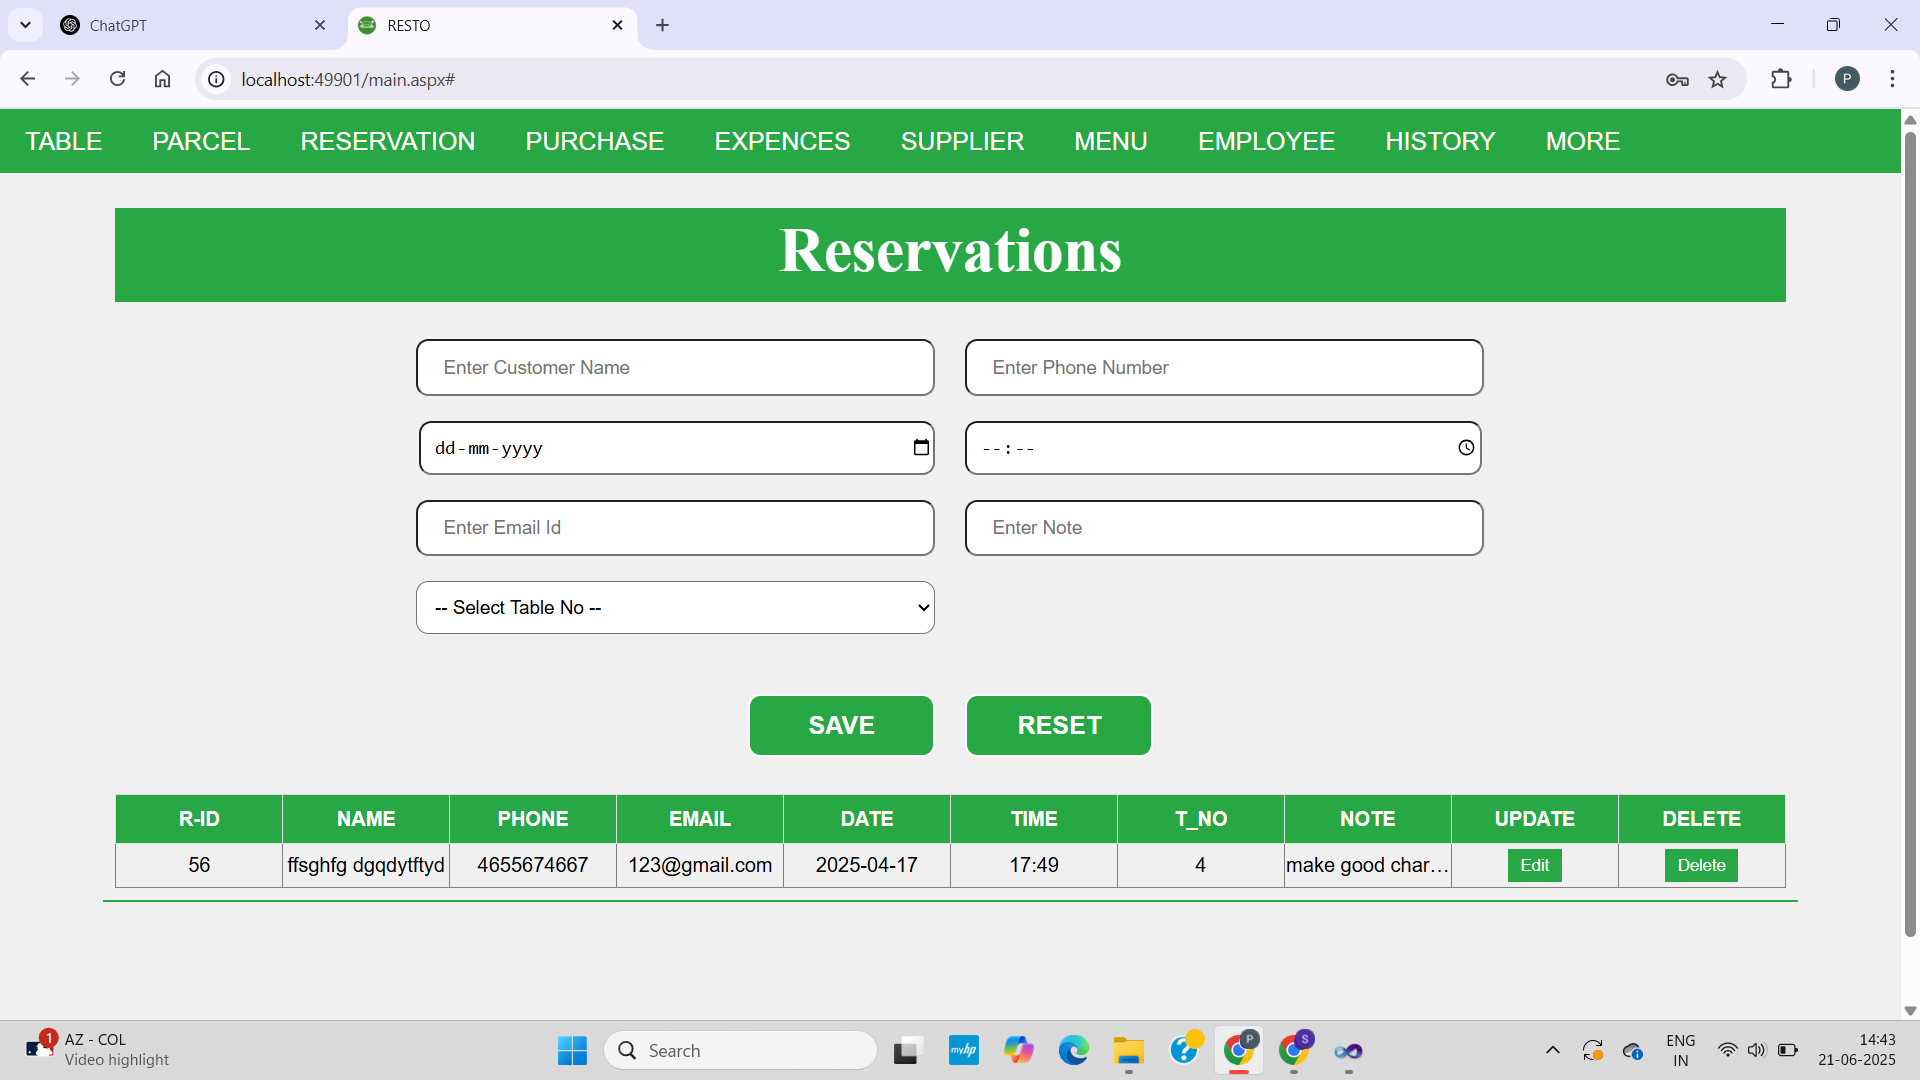Open the myHP taskbar app

(963, 1050)
